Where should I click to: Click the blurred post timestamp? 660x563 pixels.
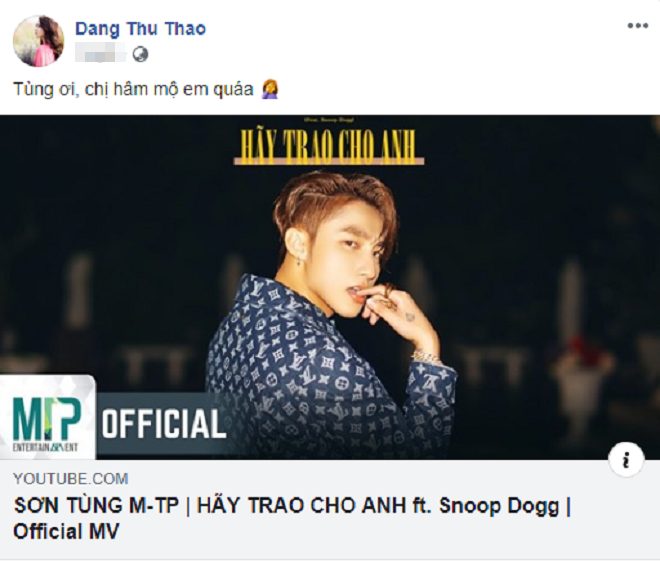coord(101,53)
